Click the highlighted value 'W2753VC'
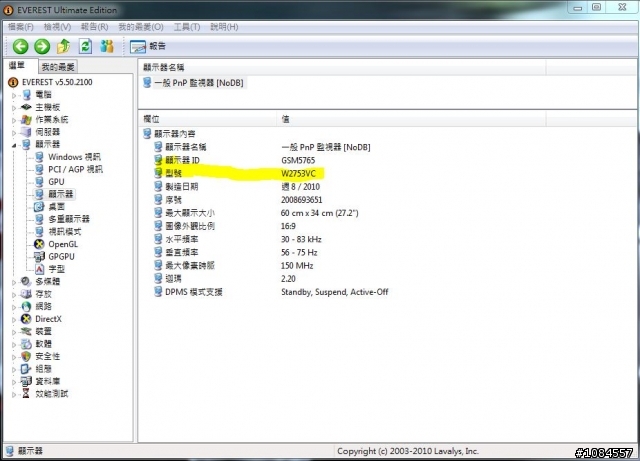640x461 pixels. click(x=298, y=174)
